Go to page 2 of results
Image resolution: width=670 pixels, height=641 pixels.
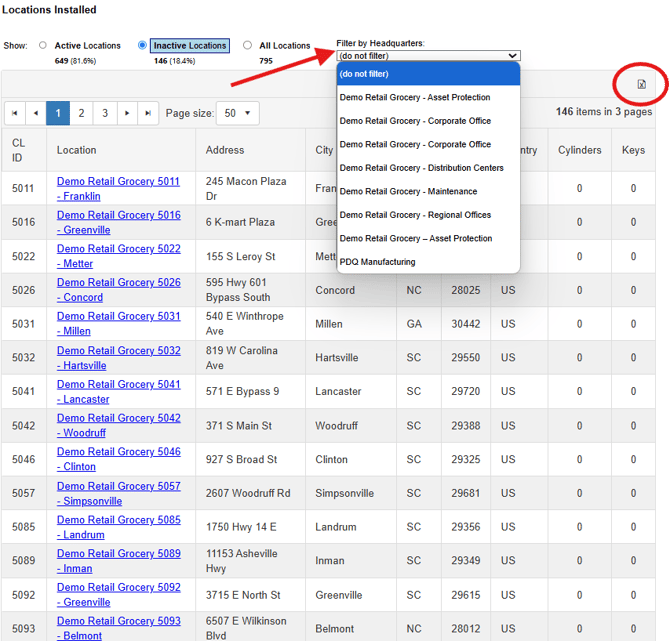[81, 113]
